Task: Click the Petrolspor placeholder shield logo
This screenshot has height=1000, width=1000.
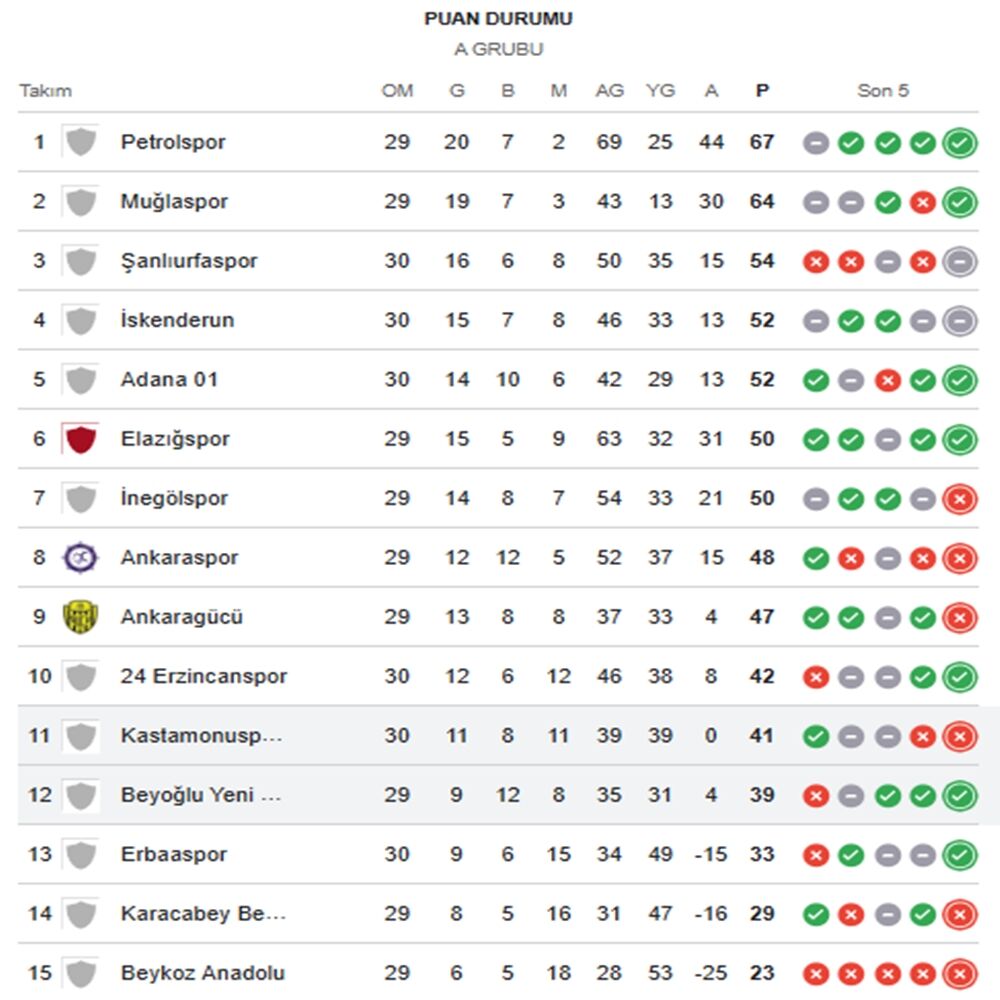Action: pos(80,142)
